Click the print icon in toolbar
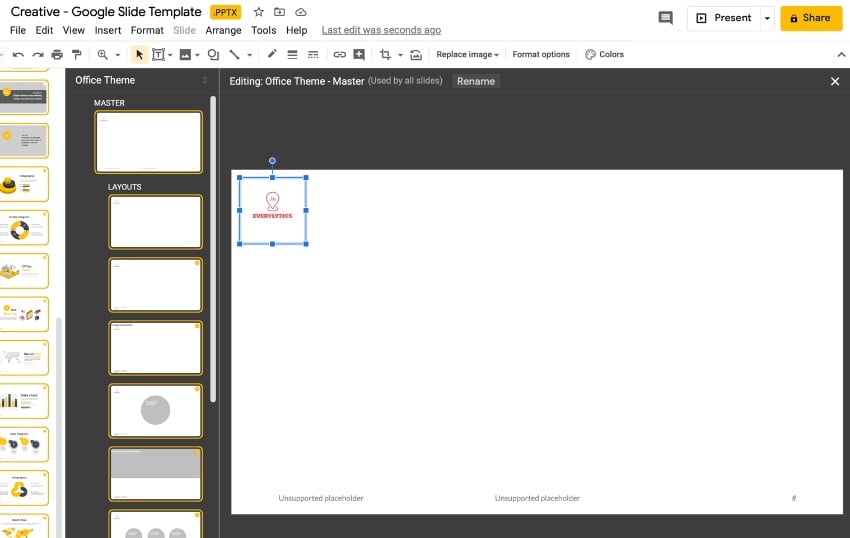 58,55
